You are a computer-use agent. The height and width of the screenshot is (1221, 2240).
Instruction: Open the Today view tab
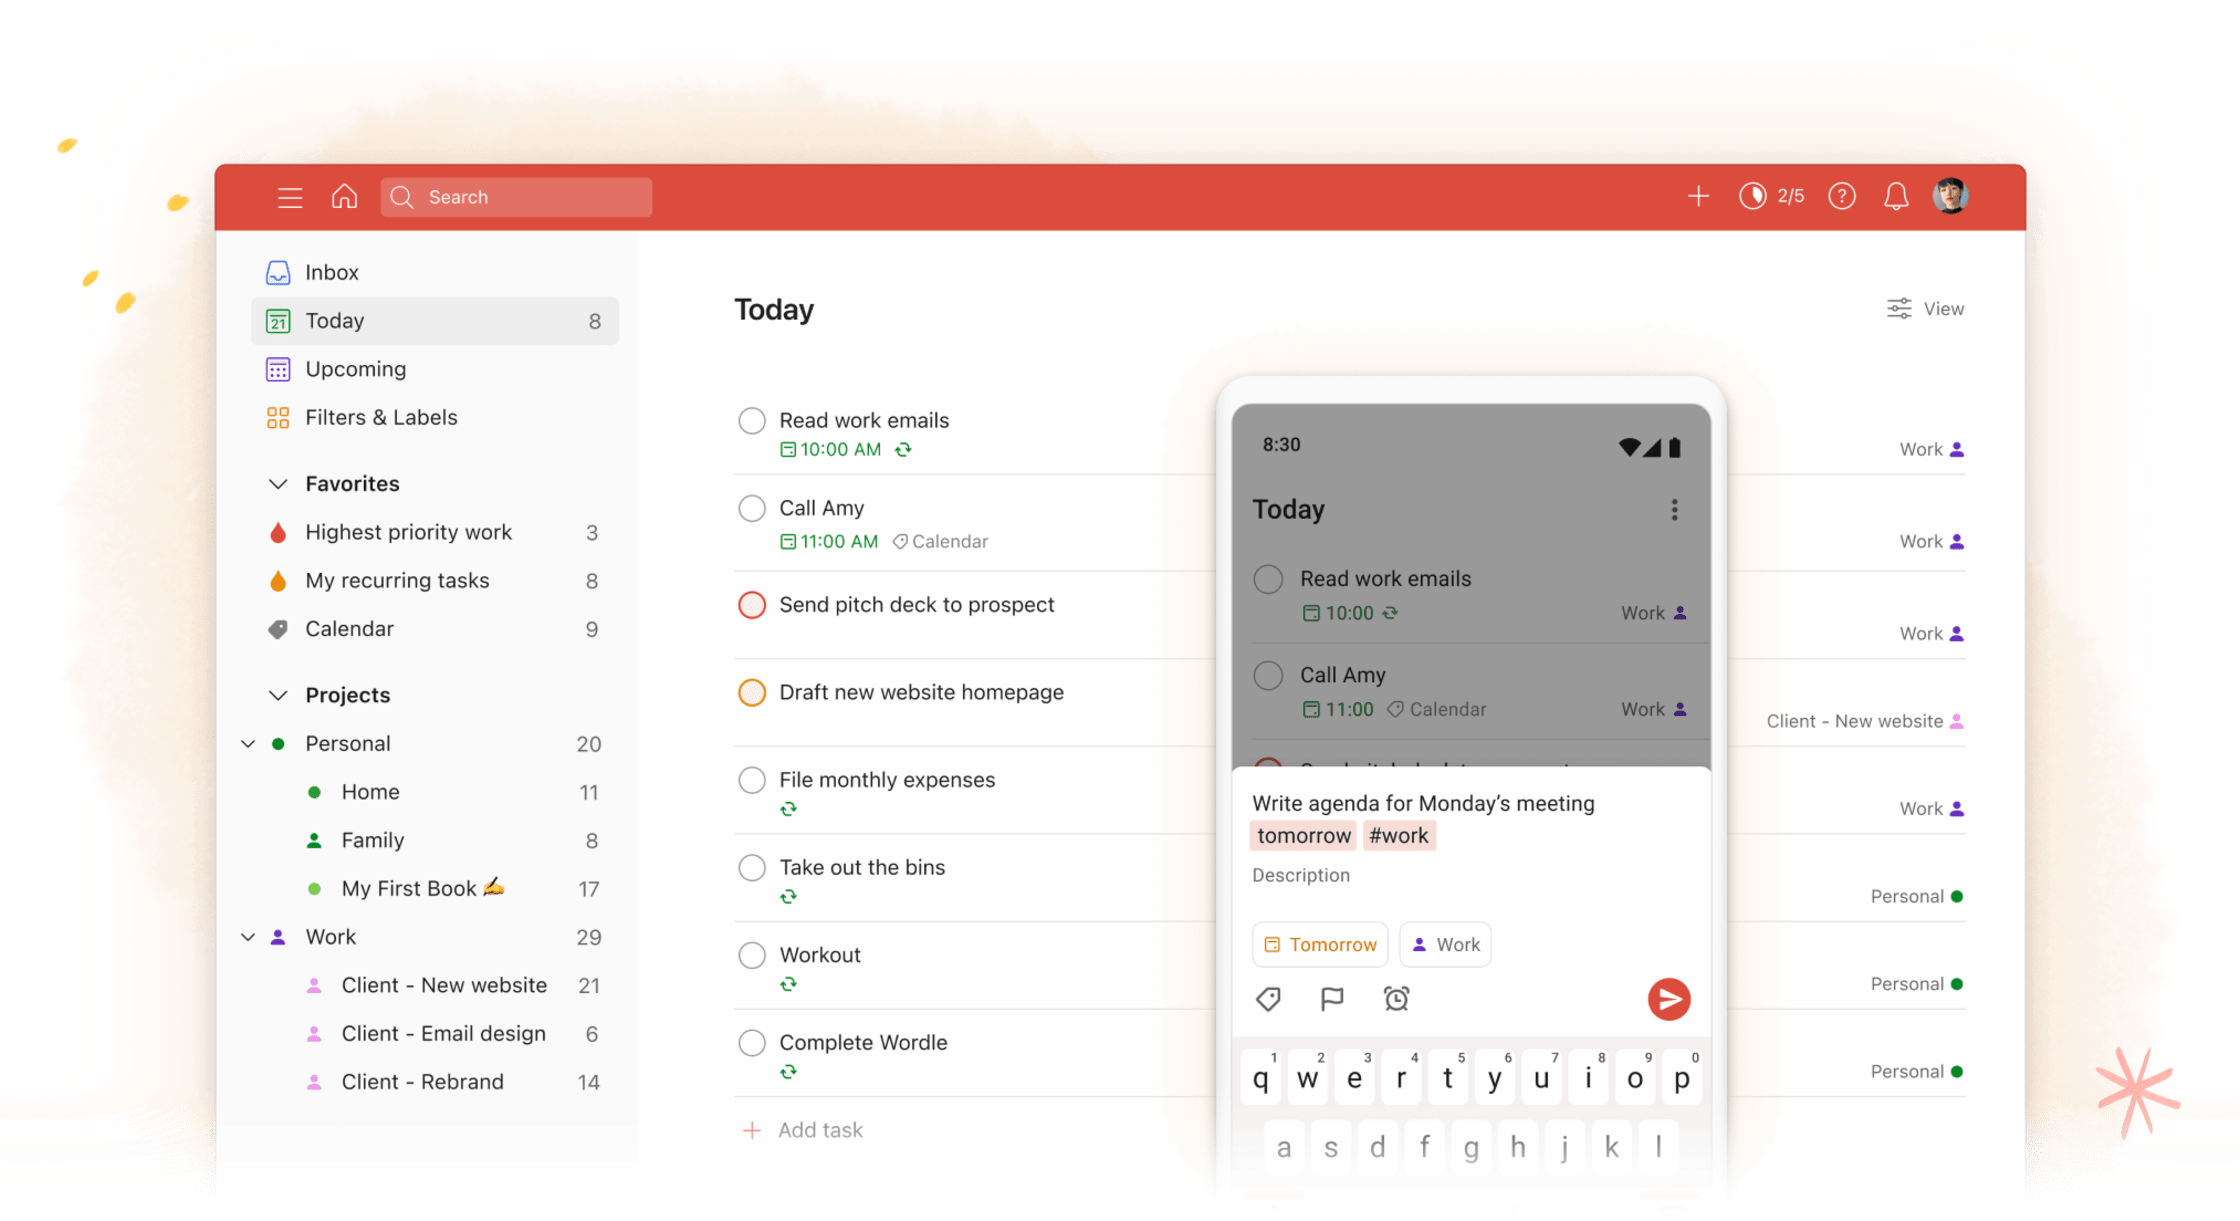434,320
